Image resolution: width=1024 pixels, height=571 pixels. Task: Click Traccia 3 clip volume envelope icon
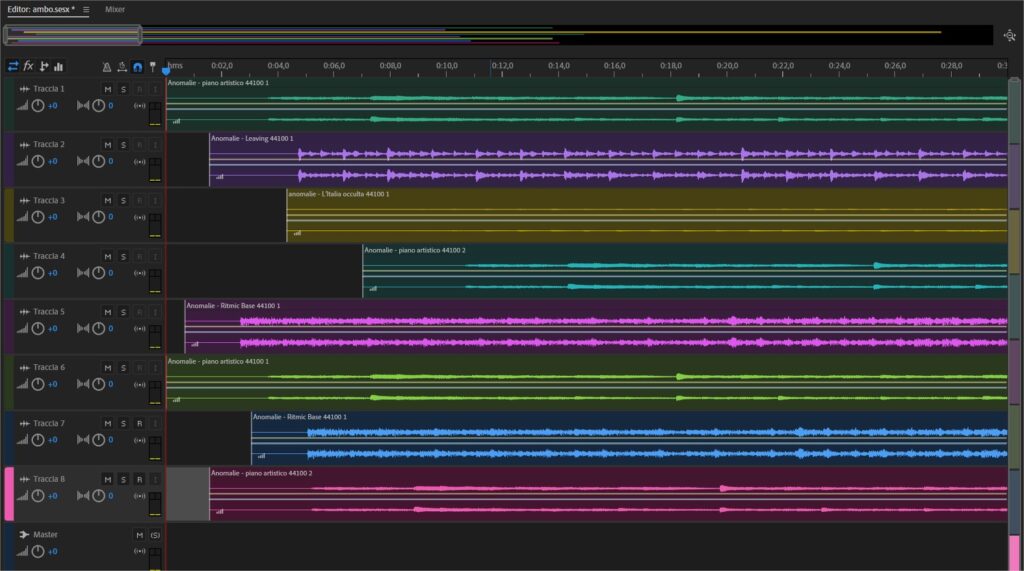pyautogui.click(x=297, y=233)
